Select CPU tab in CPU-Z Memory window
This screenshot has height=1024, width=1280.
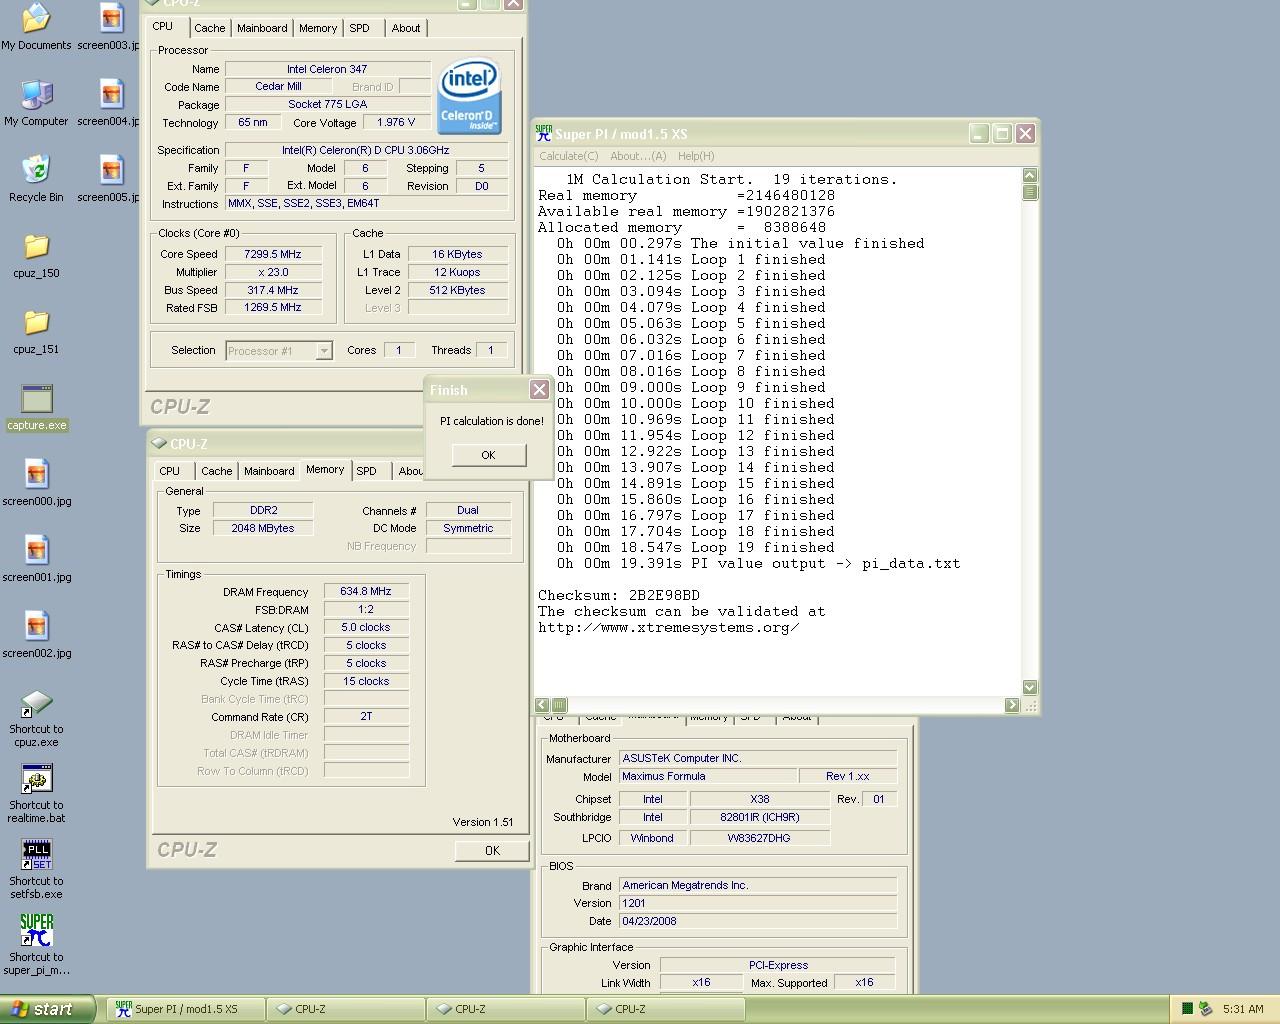pos(170,471)
